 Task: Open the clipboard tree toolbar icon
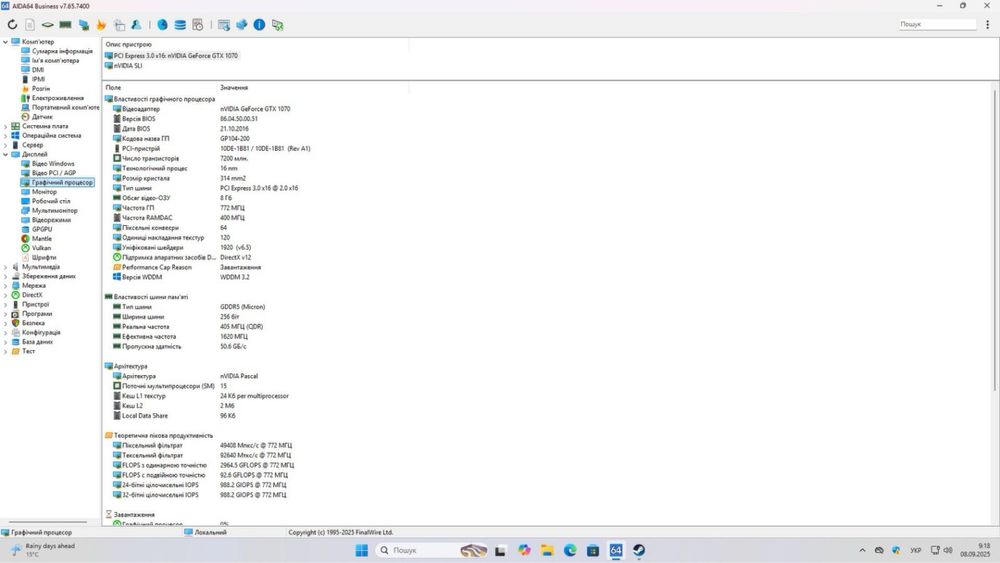coord(119,25)
